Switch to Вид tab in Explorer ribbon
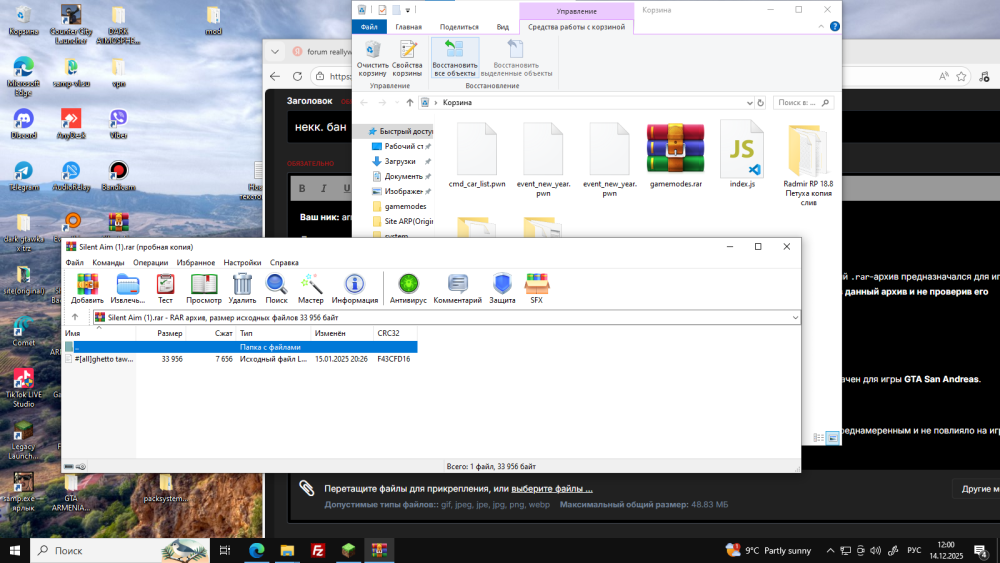 (x=503, y=27)
